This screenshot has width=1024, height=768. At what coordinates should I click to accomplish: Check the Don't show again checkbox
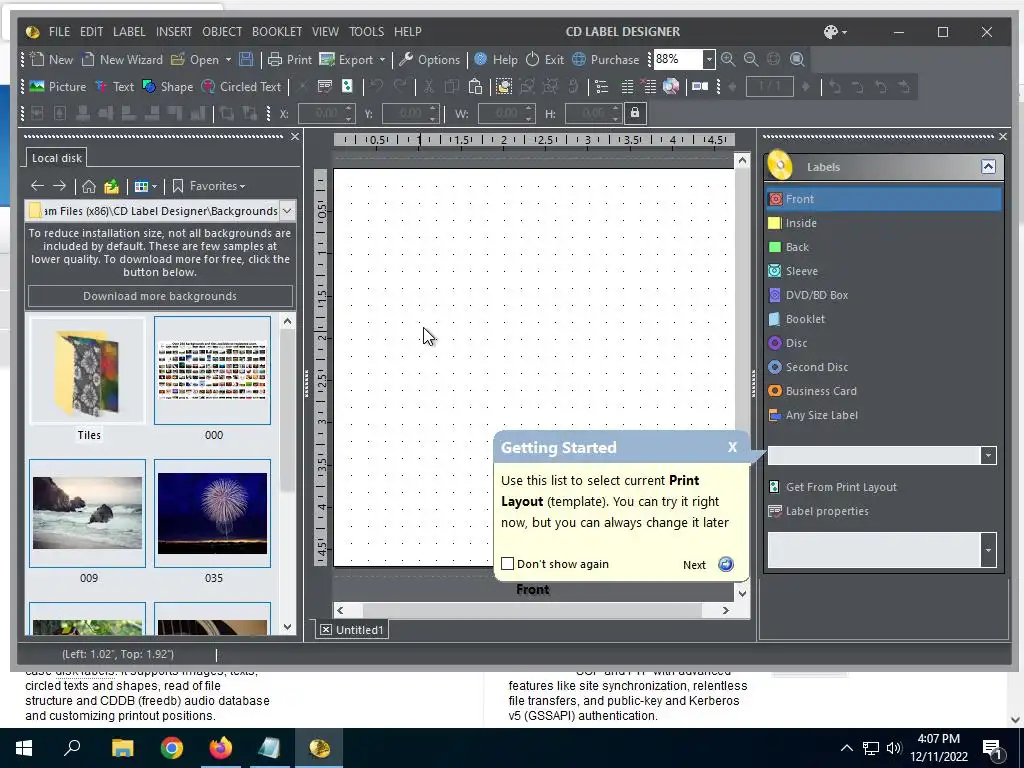pos(507,564)
